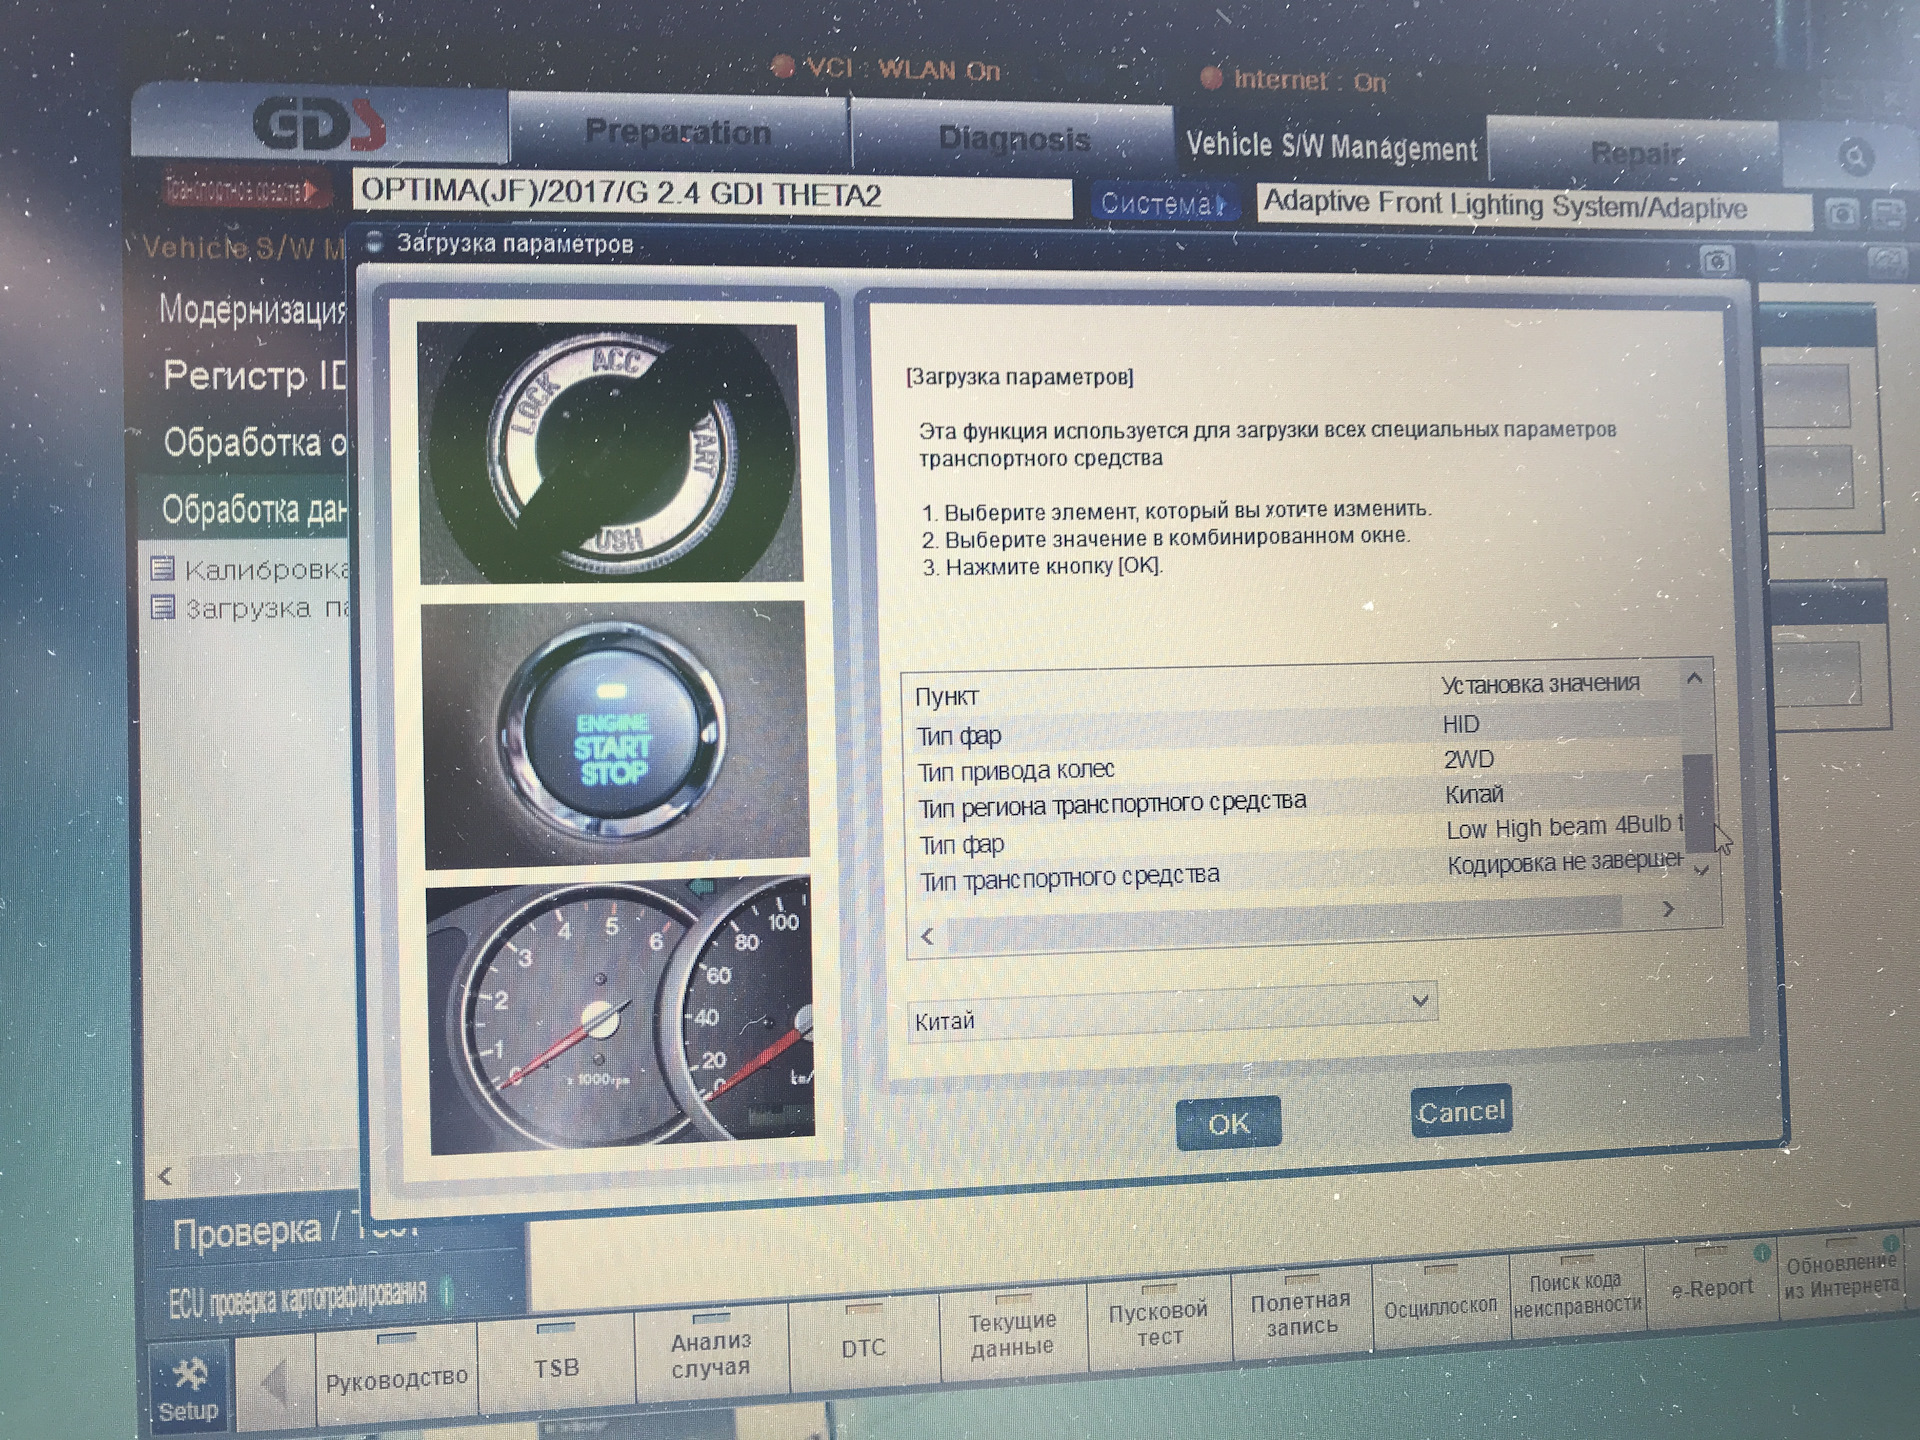Click the Калибровка list item icon
This screenshot has width=1920, height=1440.
[x=162, y=568]
